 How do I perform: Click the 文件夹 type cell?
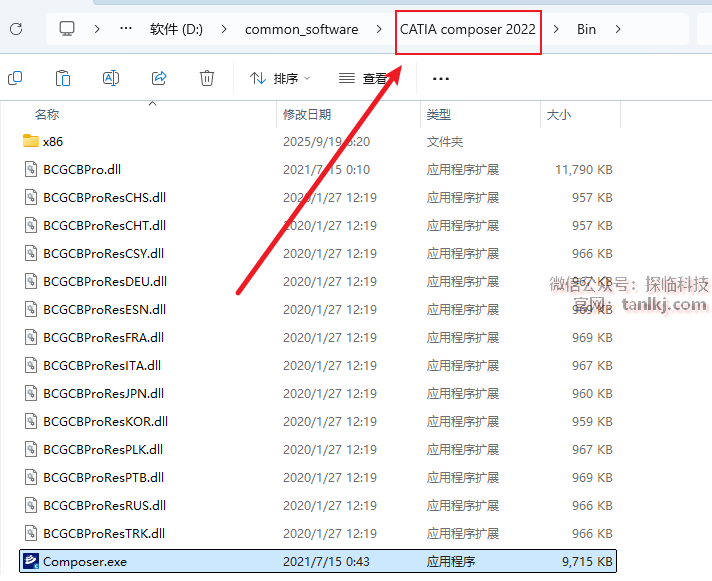(x=445, y=142)
